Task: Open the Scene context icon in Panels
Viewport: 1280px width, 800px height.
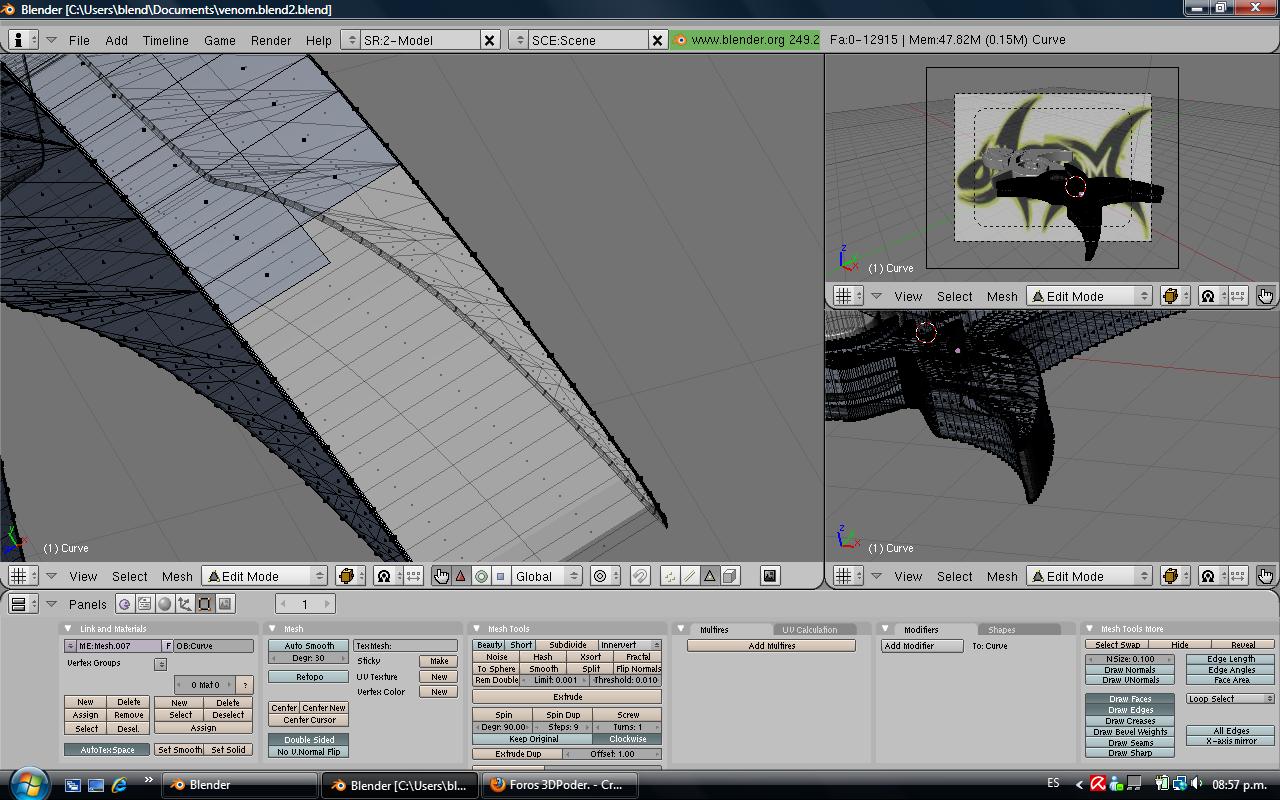Action: tap(225, 604)
